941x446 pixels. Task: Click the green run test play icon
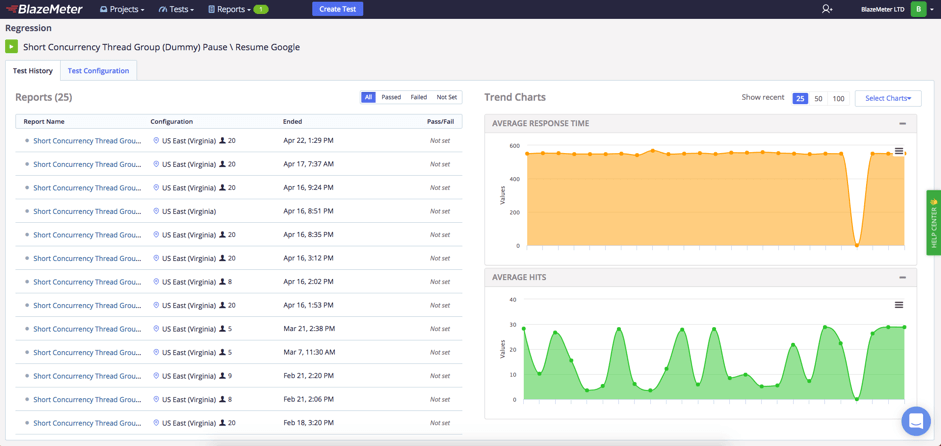[11, 46]
